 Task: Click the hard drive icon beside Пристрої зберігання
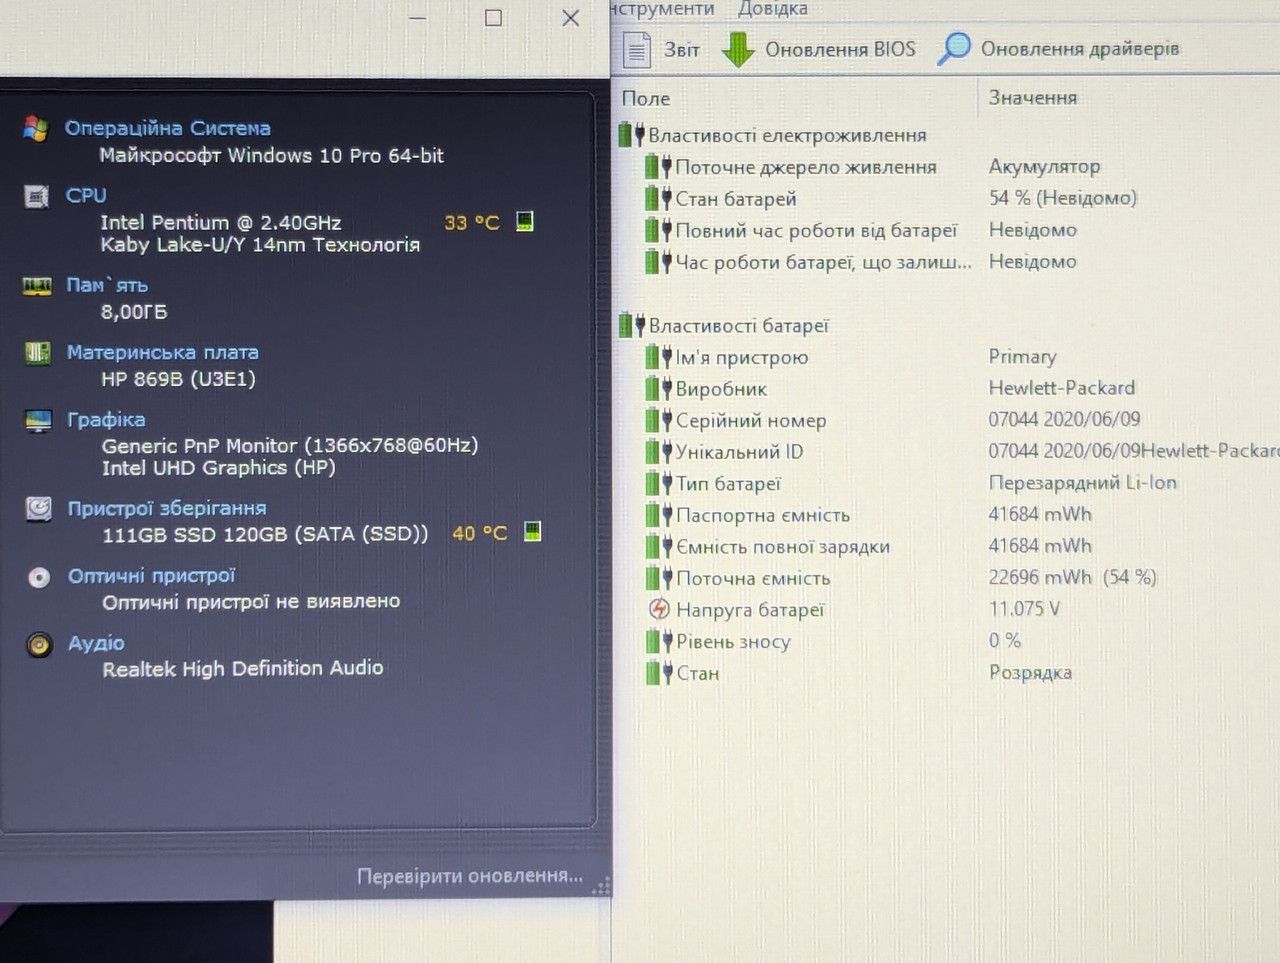click(39, 509)
